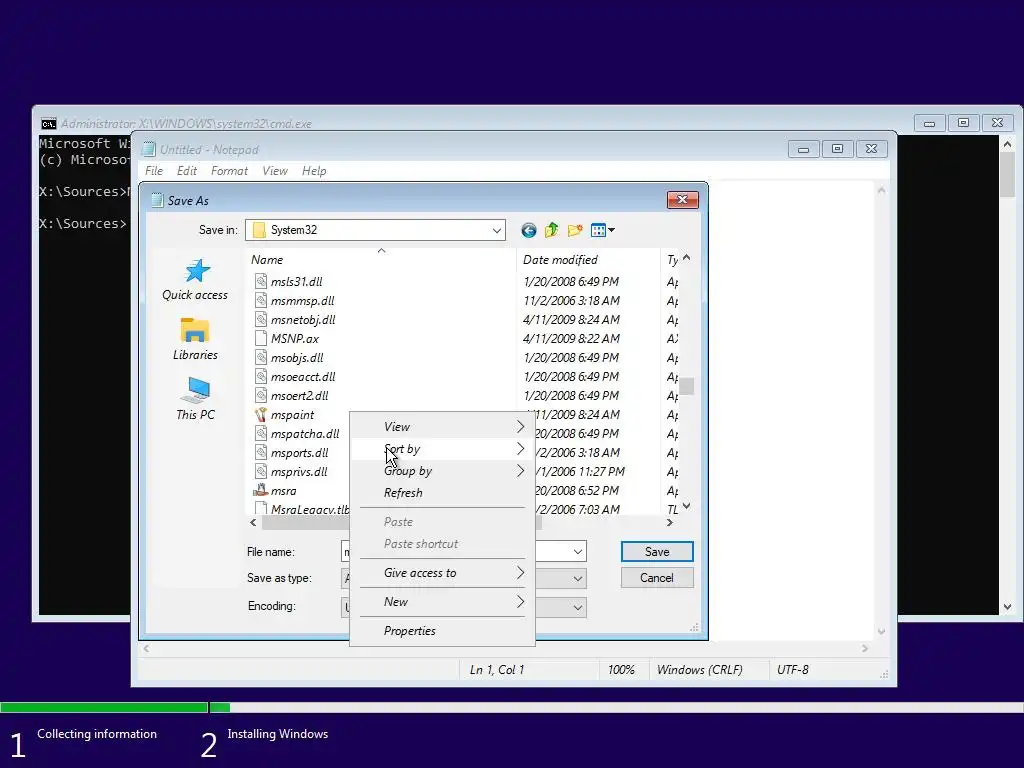Image resolution: width=1024 pixels, height=768 pixels.
Task: Click the Notepad icon in Save As title bar
Action: (157, 200)
